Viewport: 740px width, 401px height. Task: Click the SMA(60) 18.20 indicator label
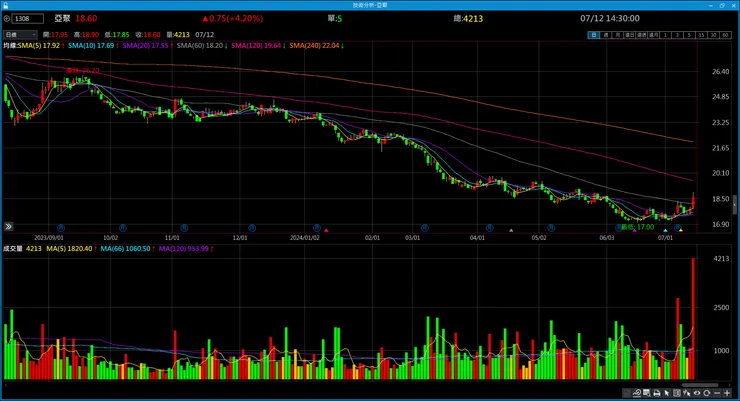click(x=200, y=46)
